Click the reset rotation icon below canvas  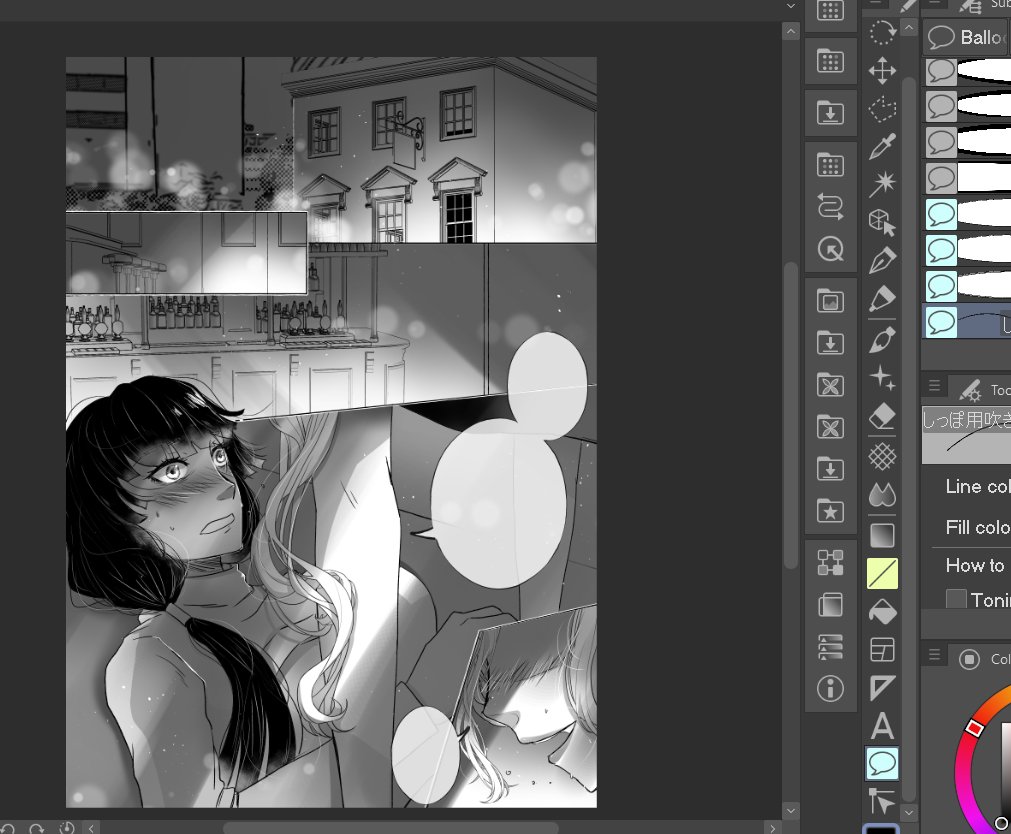[x=66, y=828]
